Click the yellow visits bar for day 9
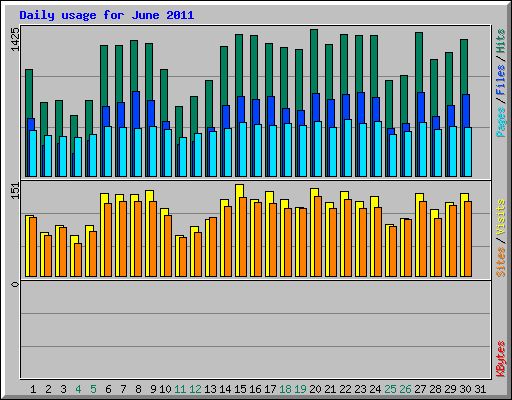 pos(149,195)
